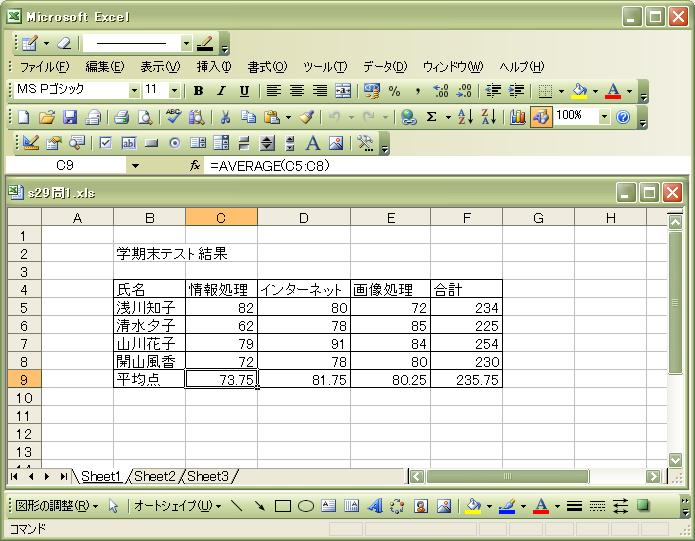
Task: Open the ファイル menu
Action: [x=44, y=67]
